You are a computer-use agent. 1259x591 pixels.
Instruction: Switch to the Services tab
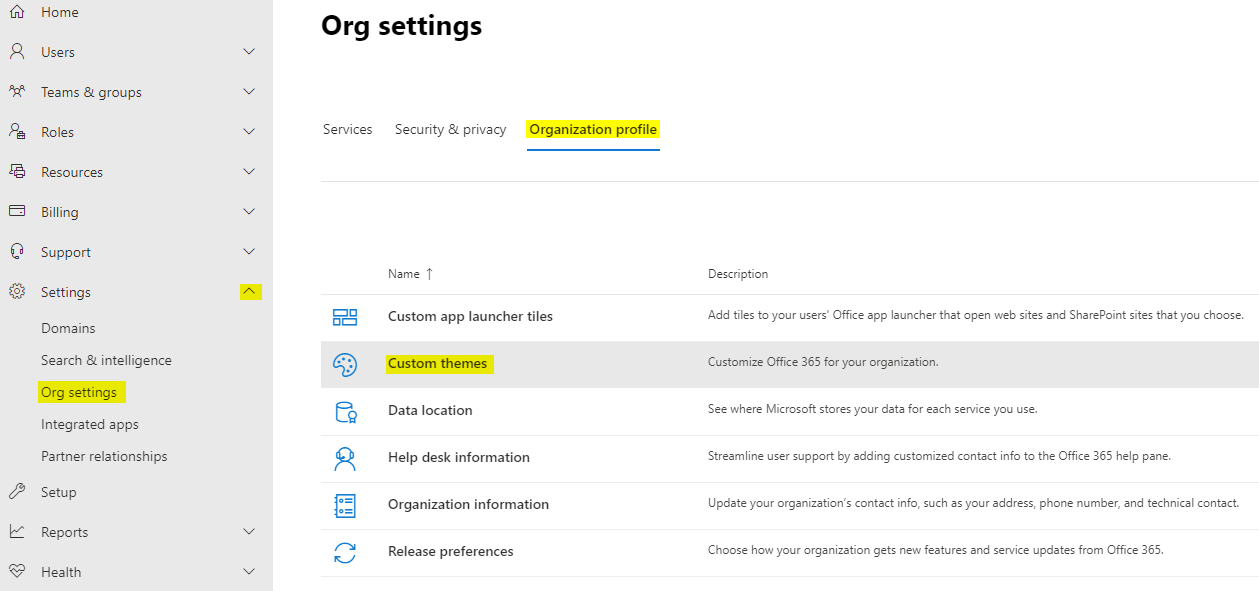347,129
